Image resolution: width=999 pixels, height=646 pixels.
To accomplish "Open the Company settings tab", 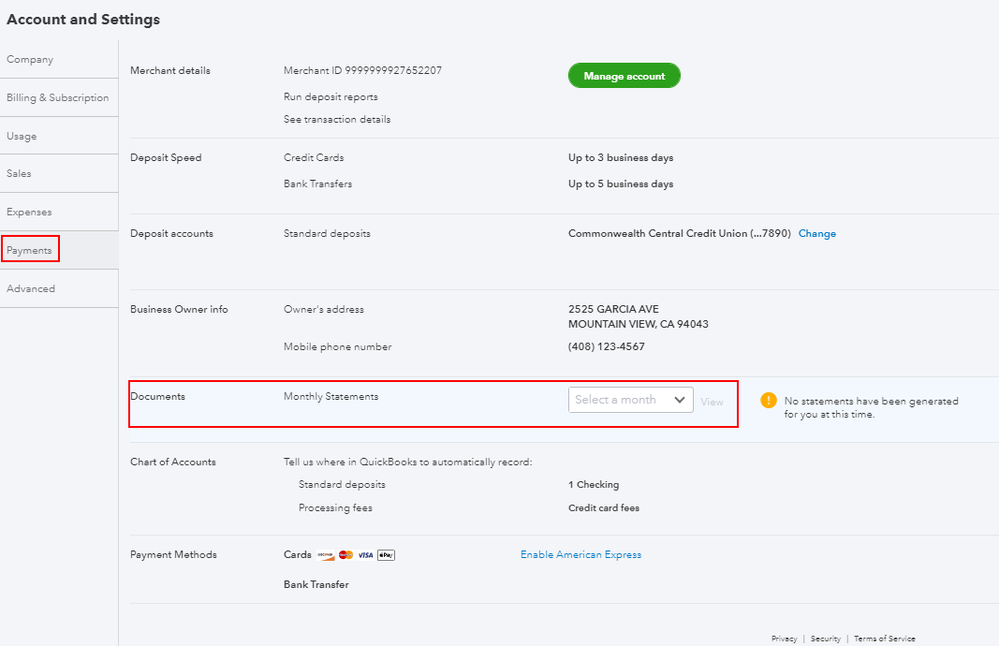I will click(30, 60).
